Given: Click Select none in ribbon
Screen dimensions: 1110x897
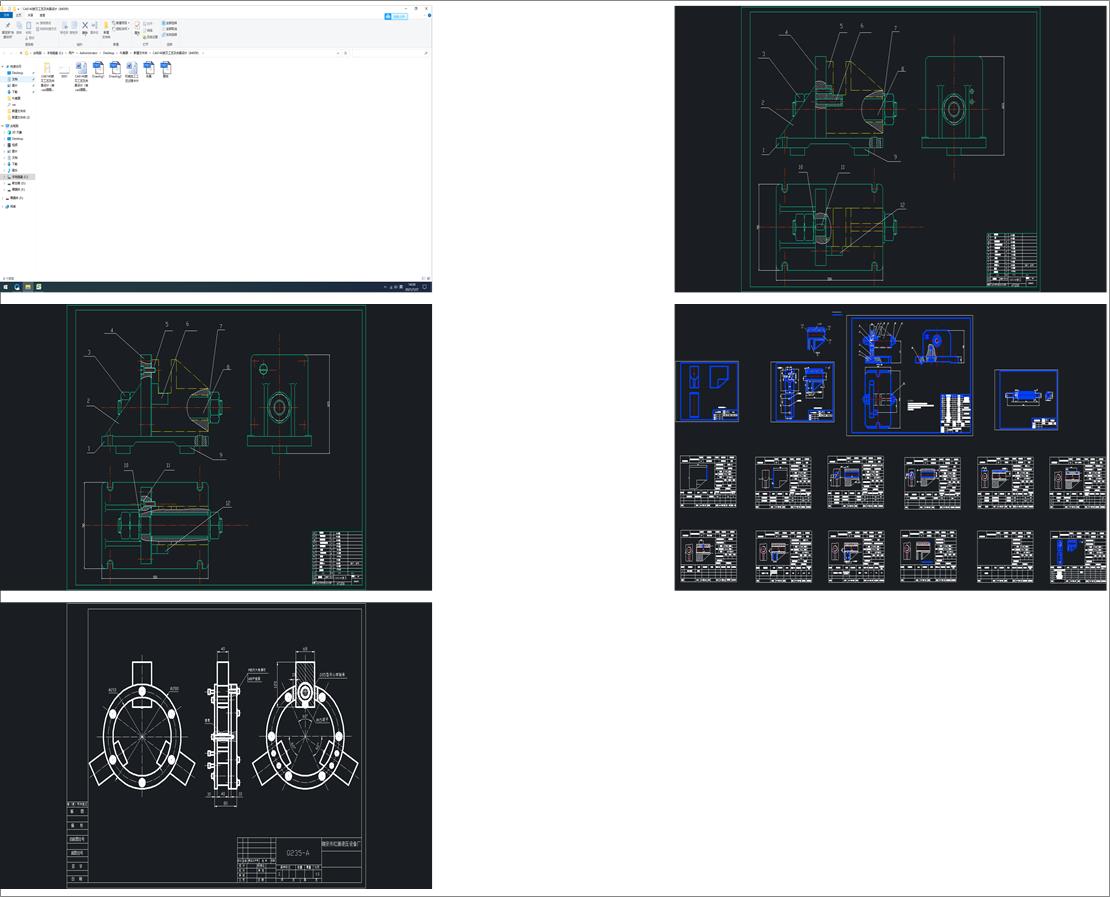Looking at the screenshot, I should (x=169, y=29).
